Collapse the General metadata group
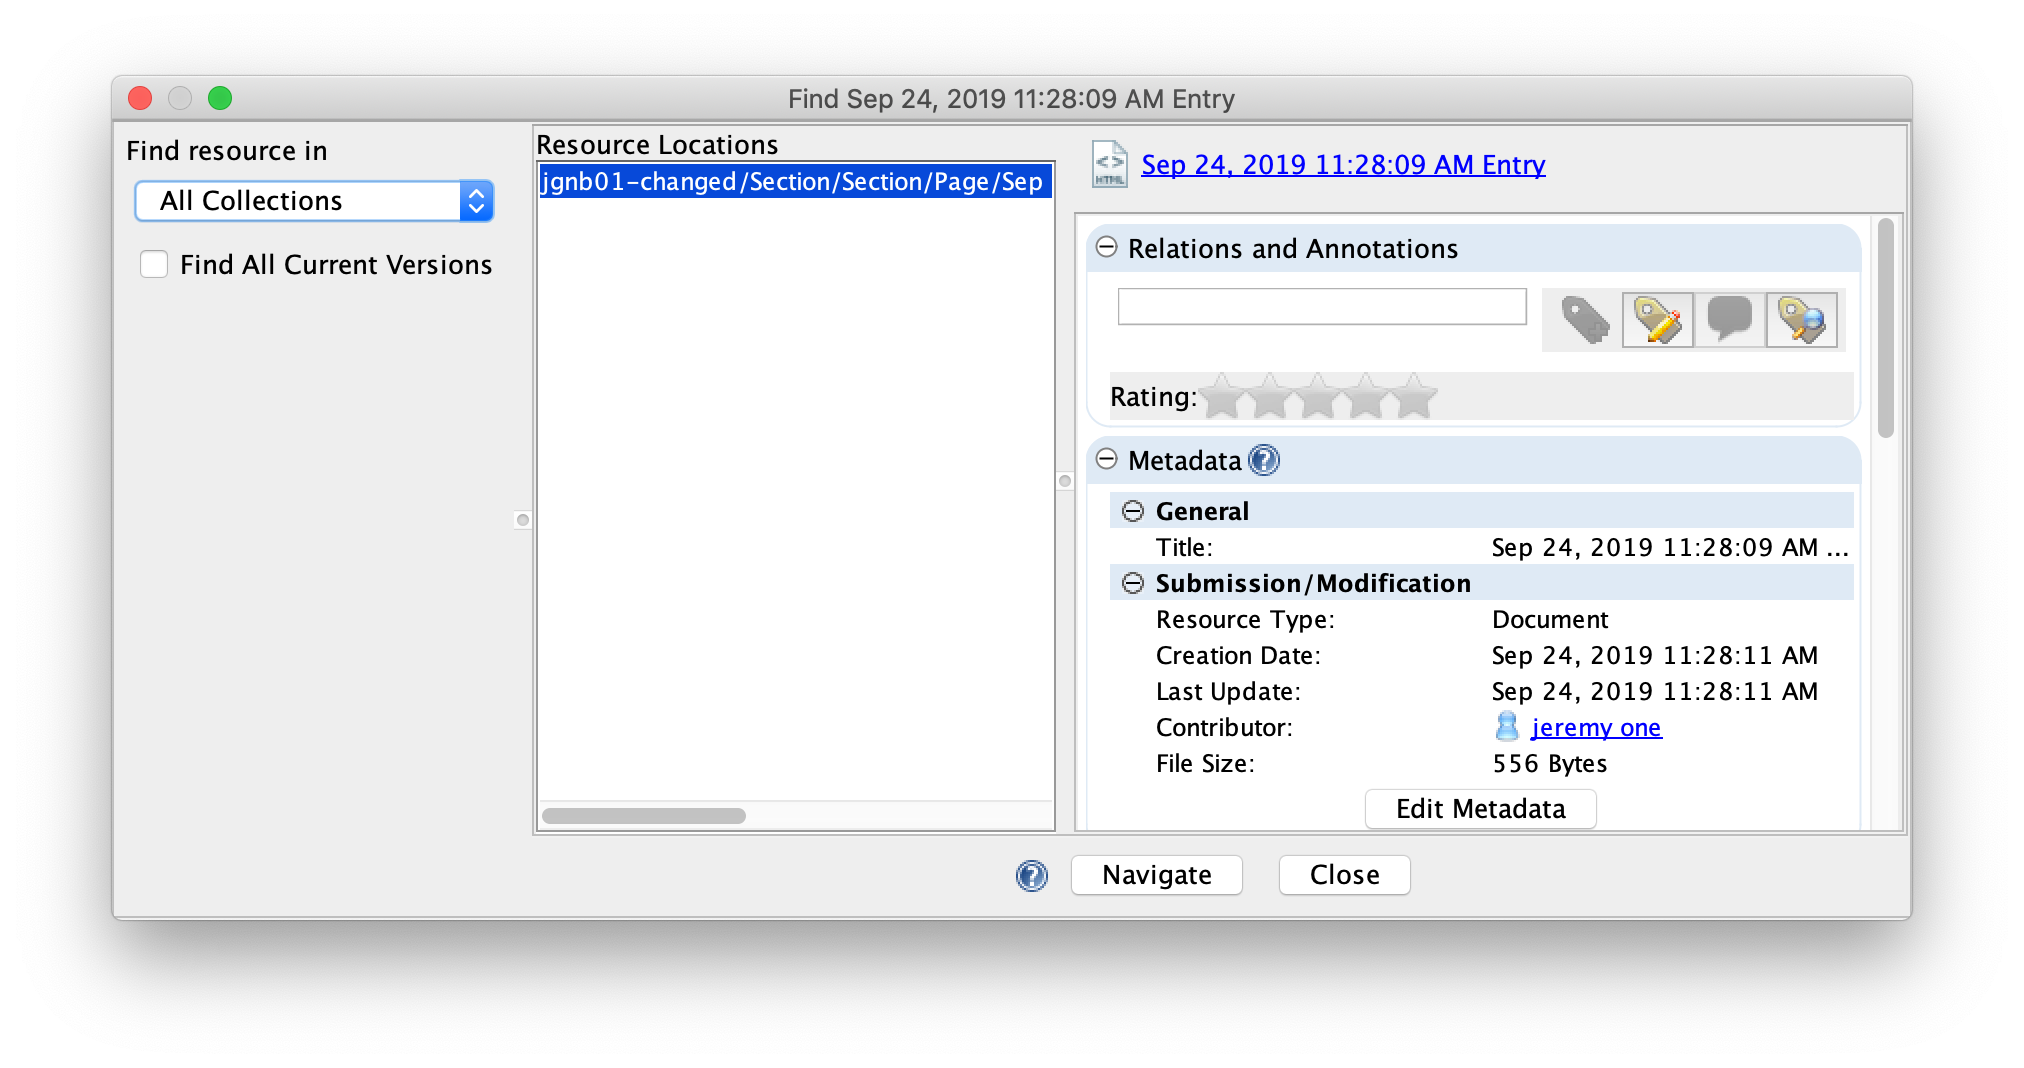Viewport: 2024px width, 1068px height. click(1132, 511)
